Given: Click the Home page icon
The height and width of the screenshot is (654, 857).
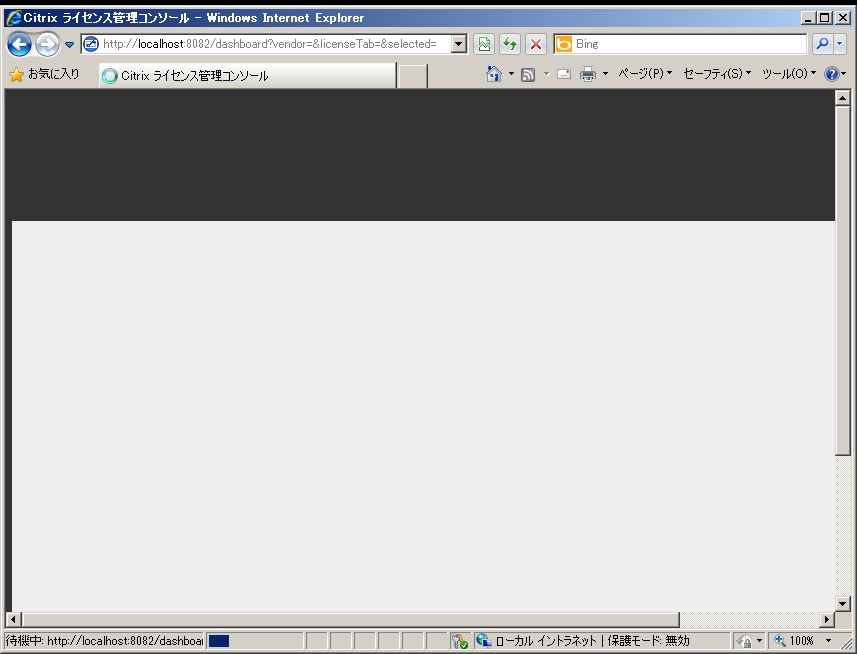Looking at the screenshot, I should click(x=493, y=75).
